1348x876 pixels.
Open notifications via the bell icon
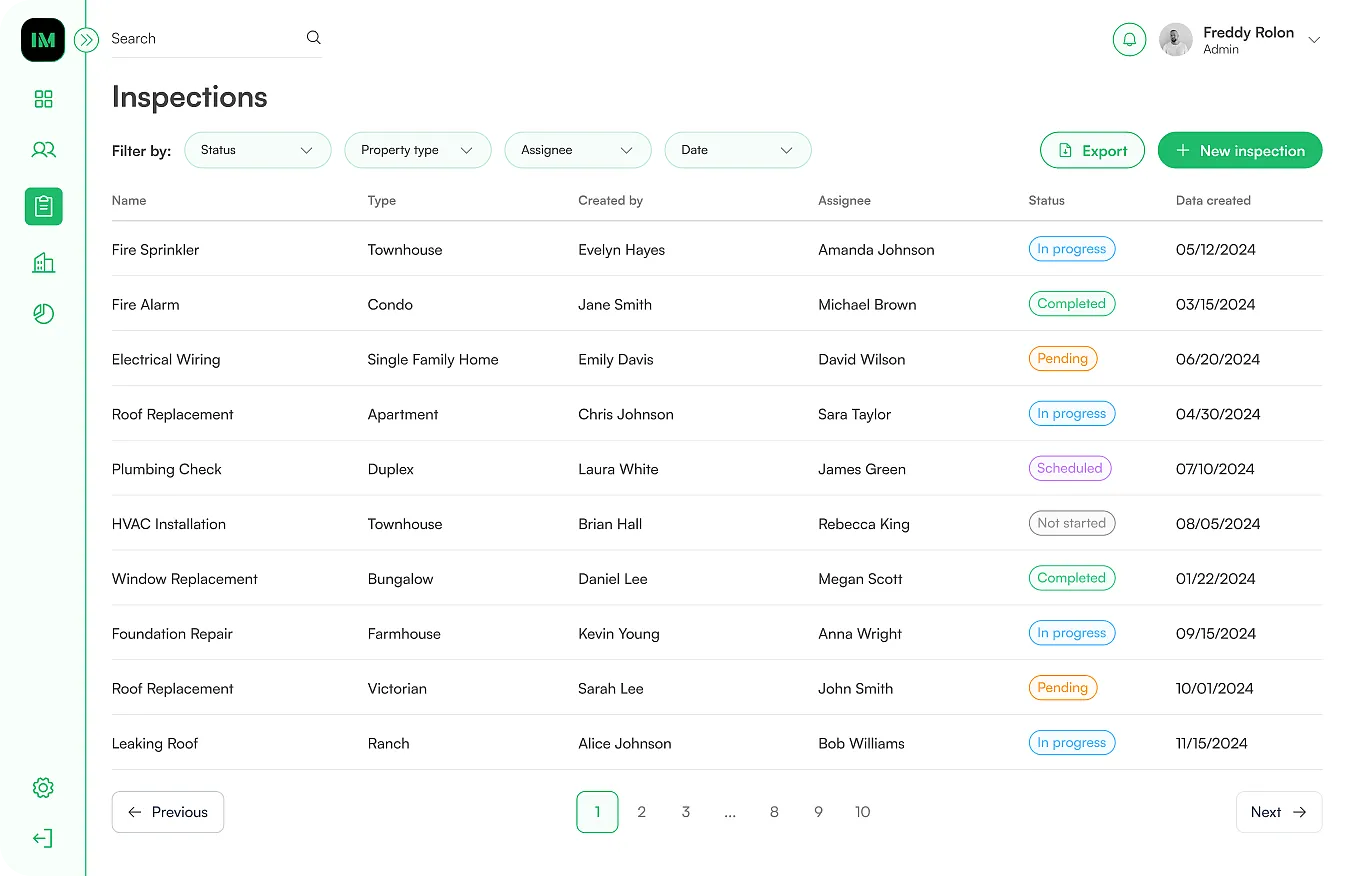(1129, 39)
